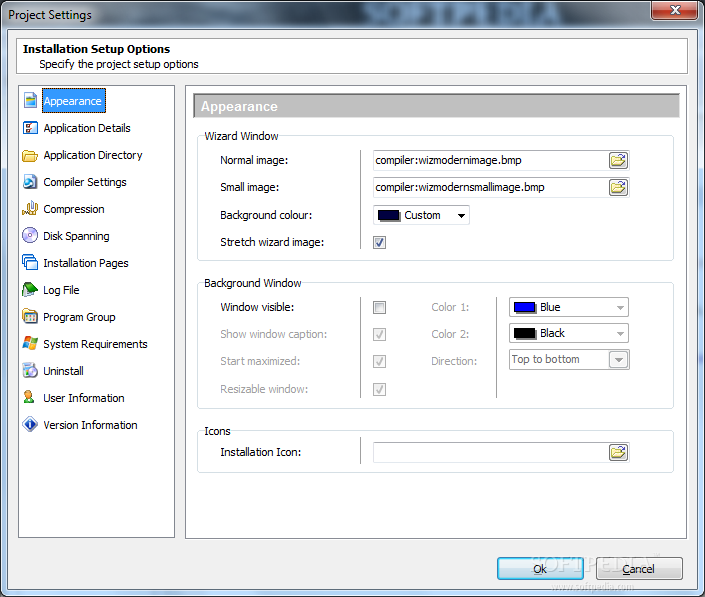Image resolution: width=705 pixels, height=597 pixels.
Task: Click the Application Details icon
Action: 30,128
